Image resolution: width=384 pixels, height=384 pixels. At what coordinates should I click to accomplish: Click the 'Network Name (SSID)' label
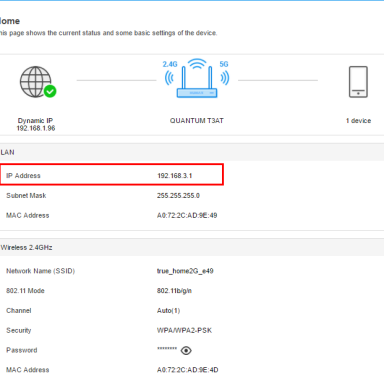pos(41,271)
